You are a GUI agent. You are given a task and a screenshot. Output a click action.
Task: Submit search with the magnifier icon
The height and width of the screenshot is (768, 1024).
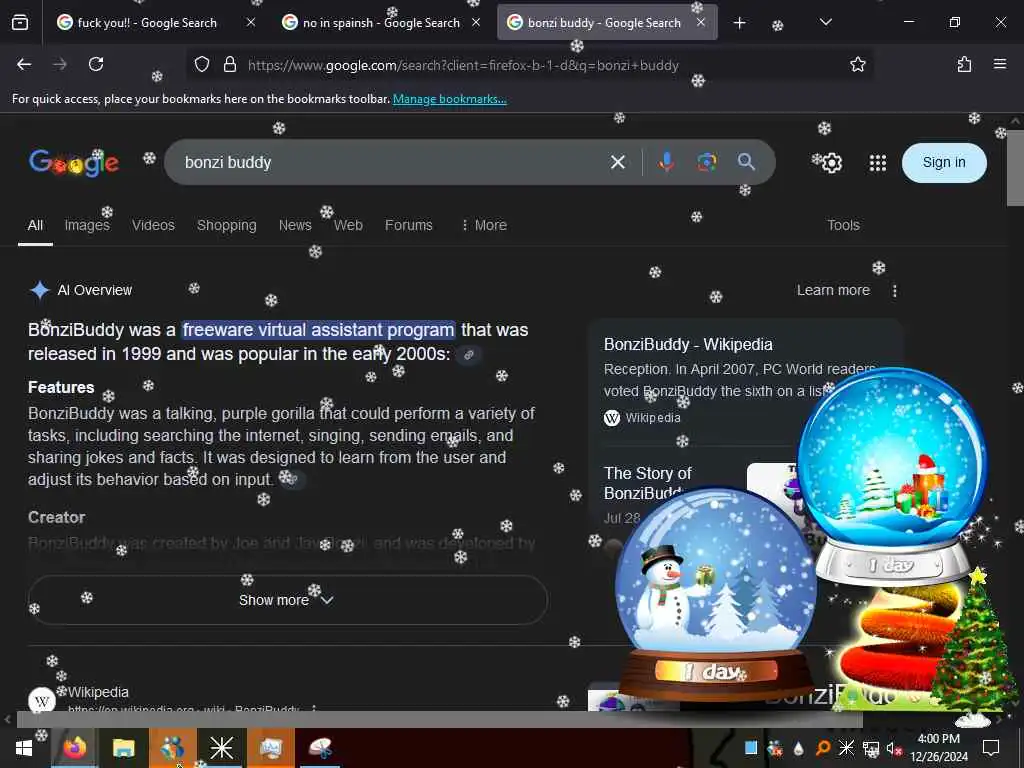(x=746, y=162)
